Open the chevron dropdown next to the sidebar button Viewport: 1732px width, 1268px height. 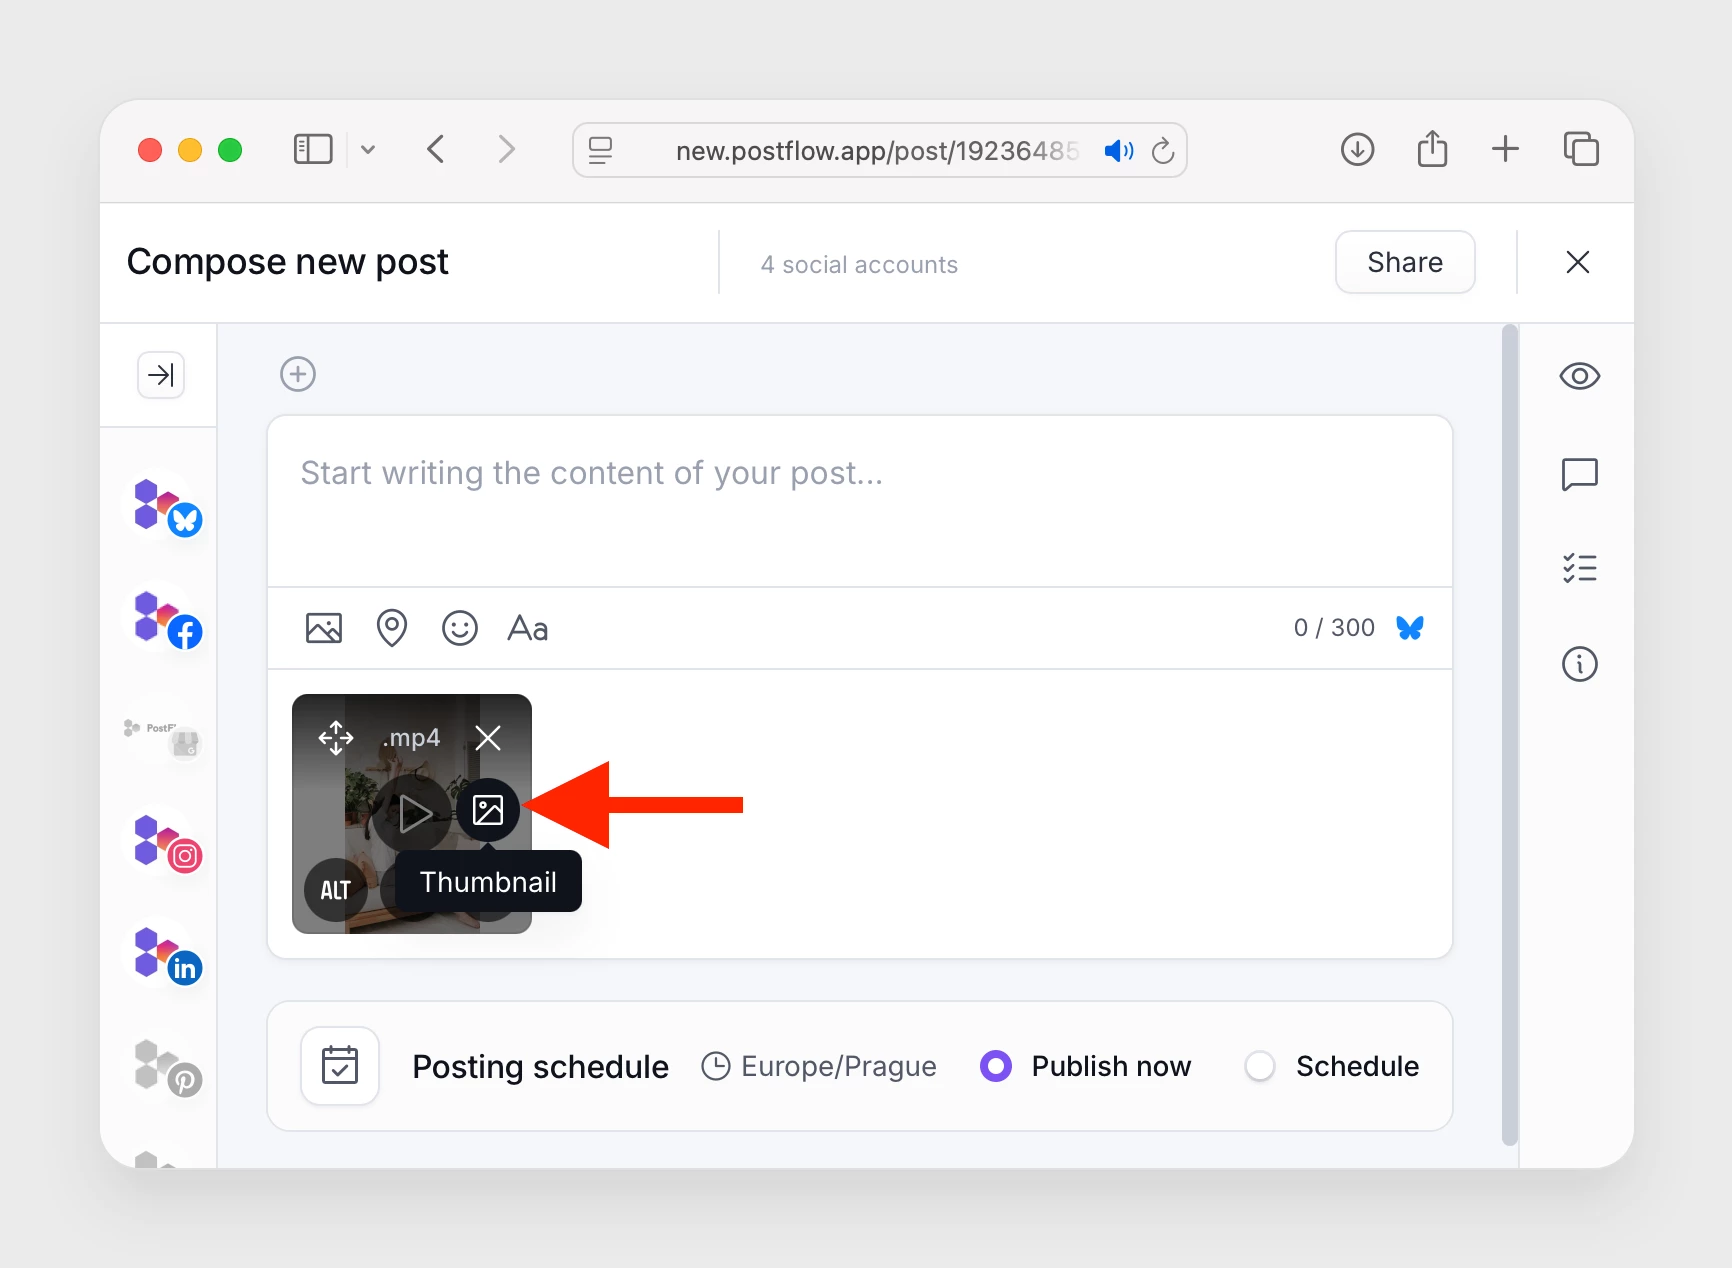pos(368,149)
